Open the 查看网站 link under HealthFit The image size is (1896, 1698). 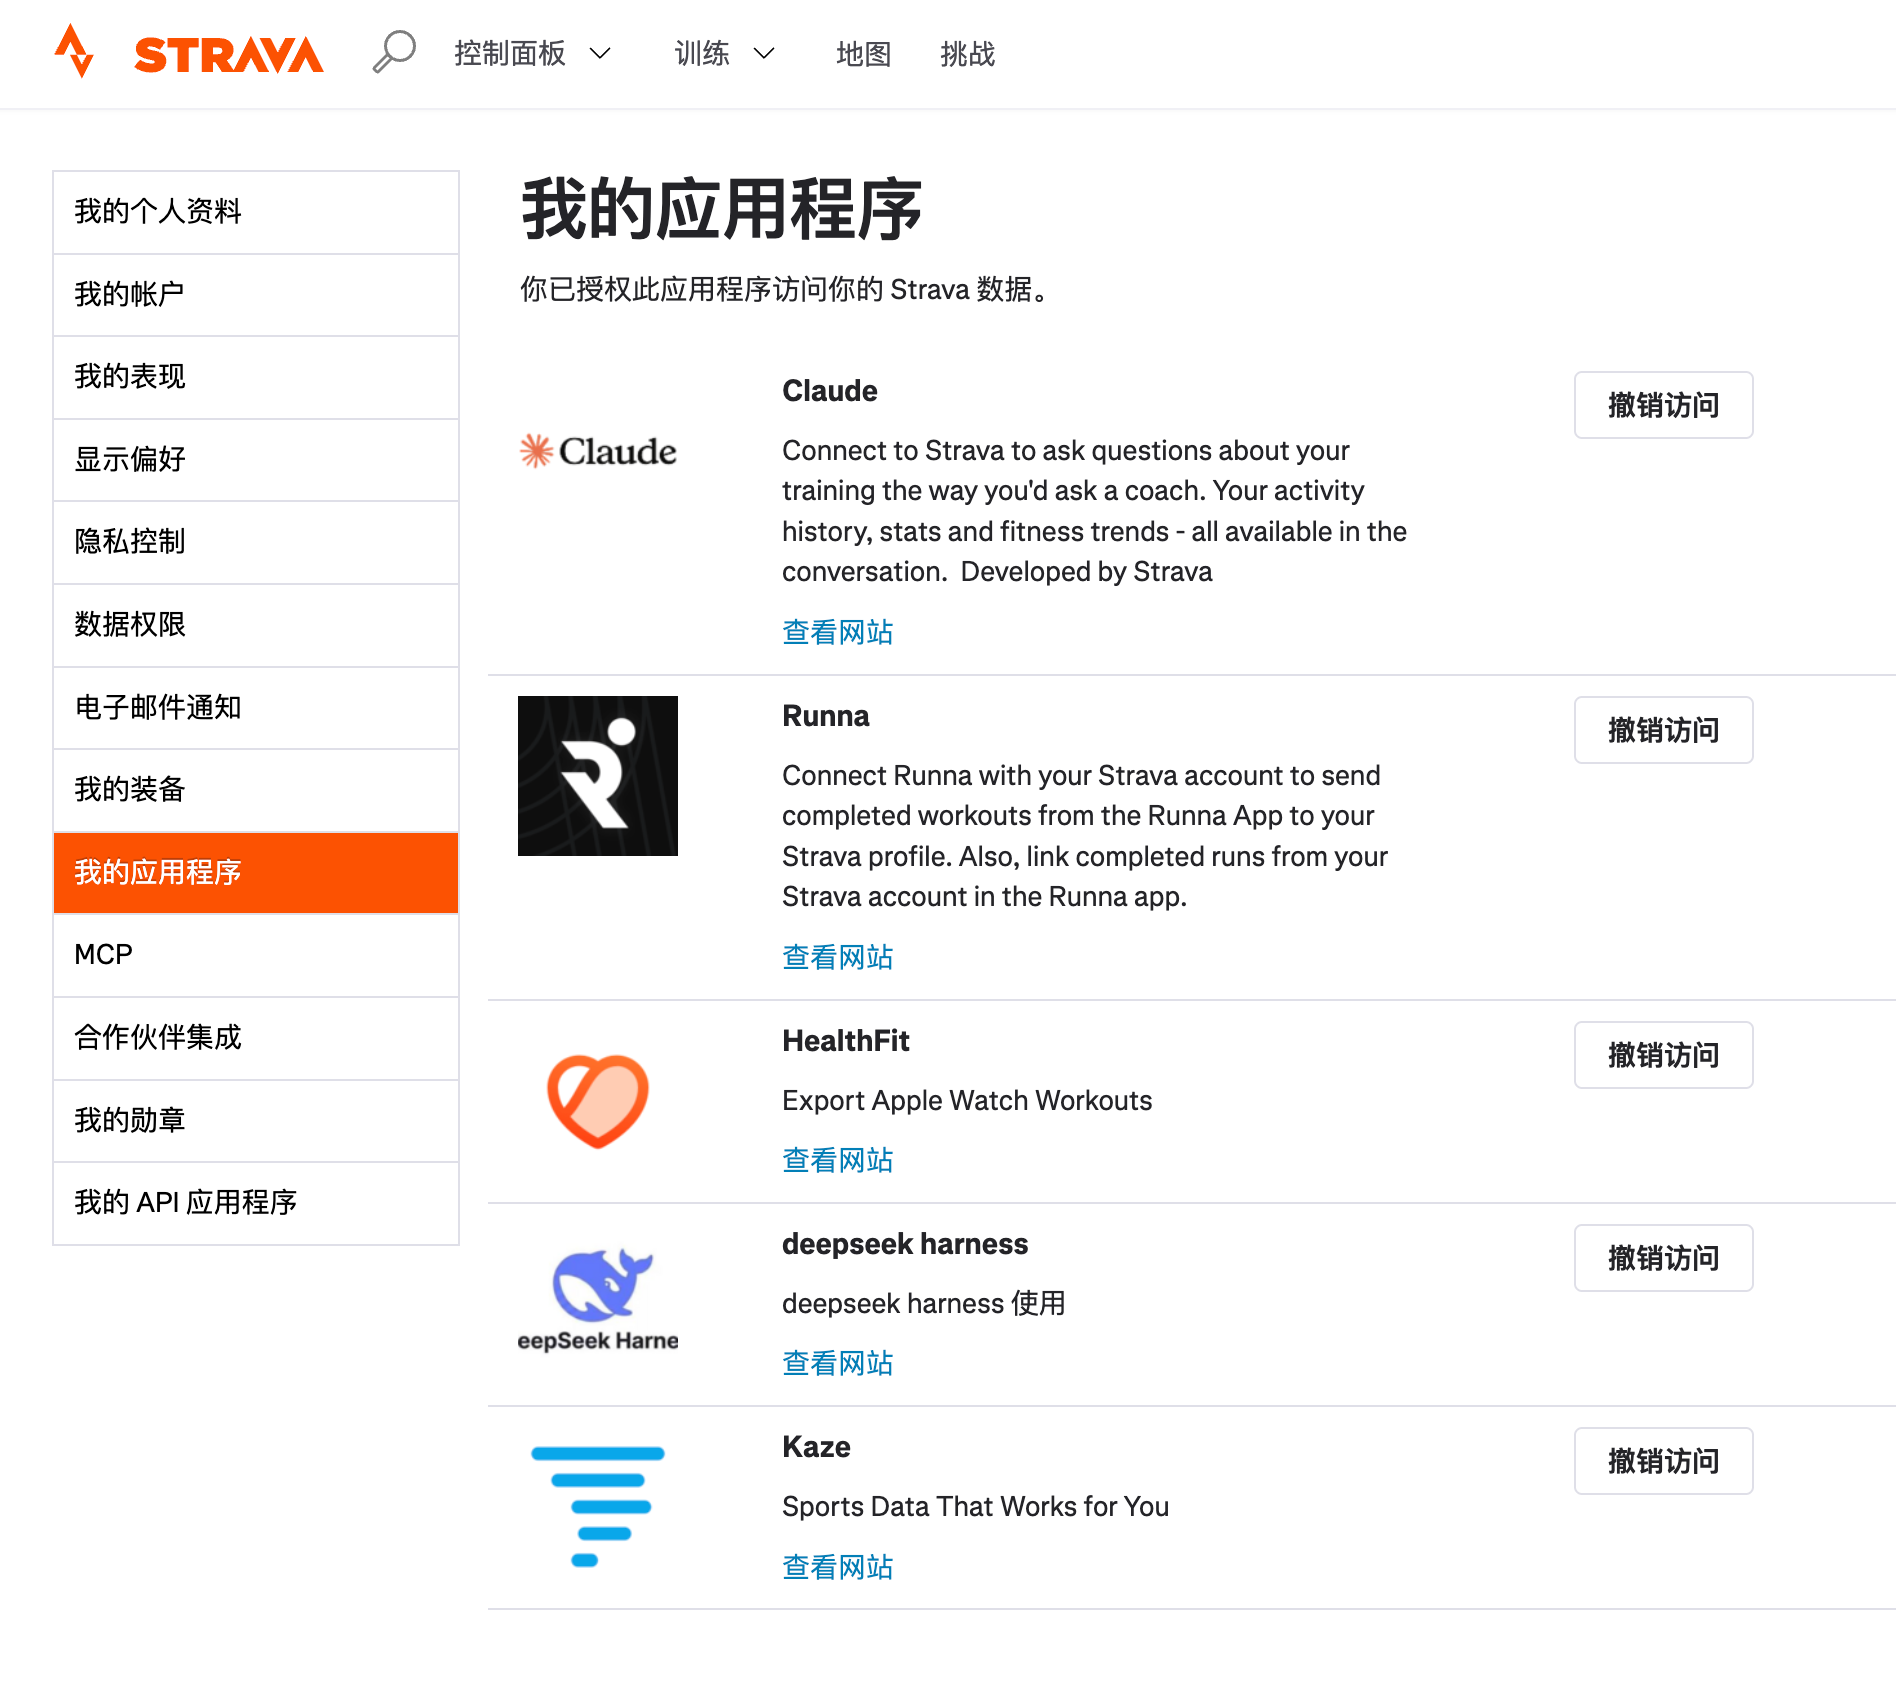[837, 1160]
